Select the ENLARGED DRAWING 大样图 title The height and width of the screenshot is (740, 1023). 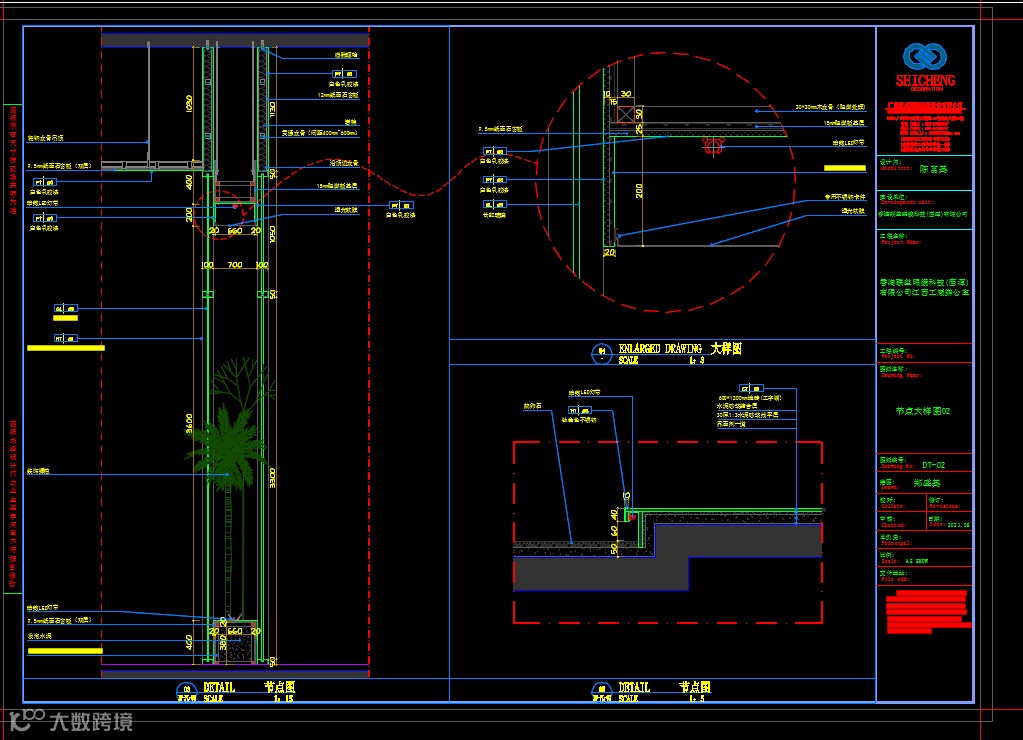tap(680, 349)
